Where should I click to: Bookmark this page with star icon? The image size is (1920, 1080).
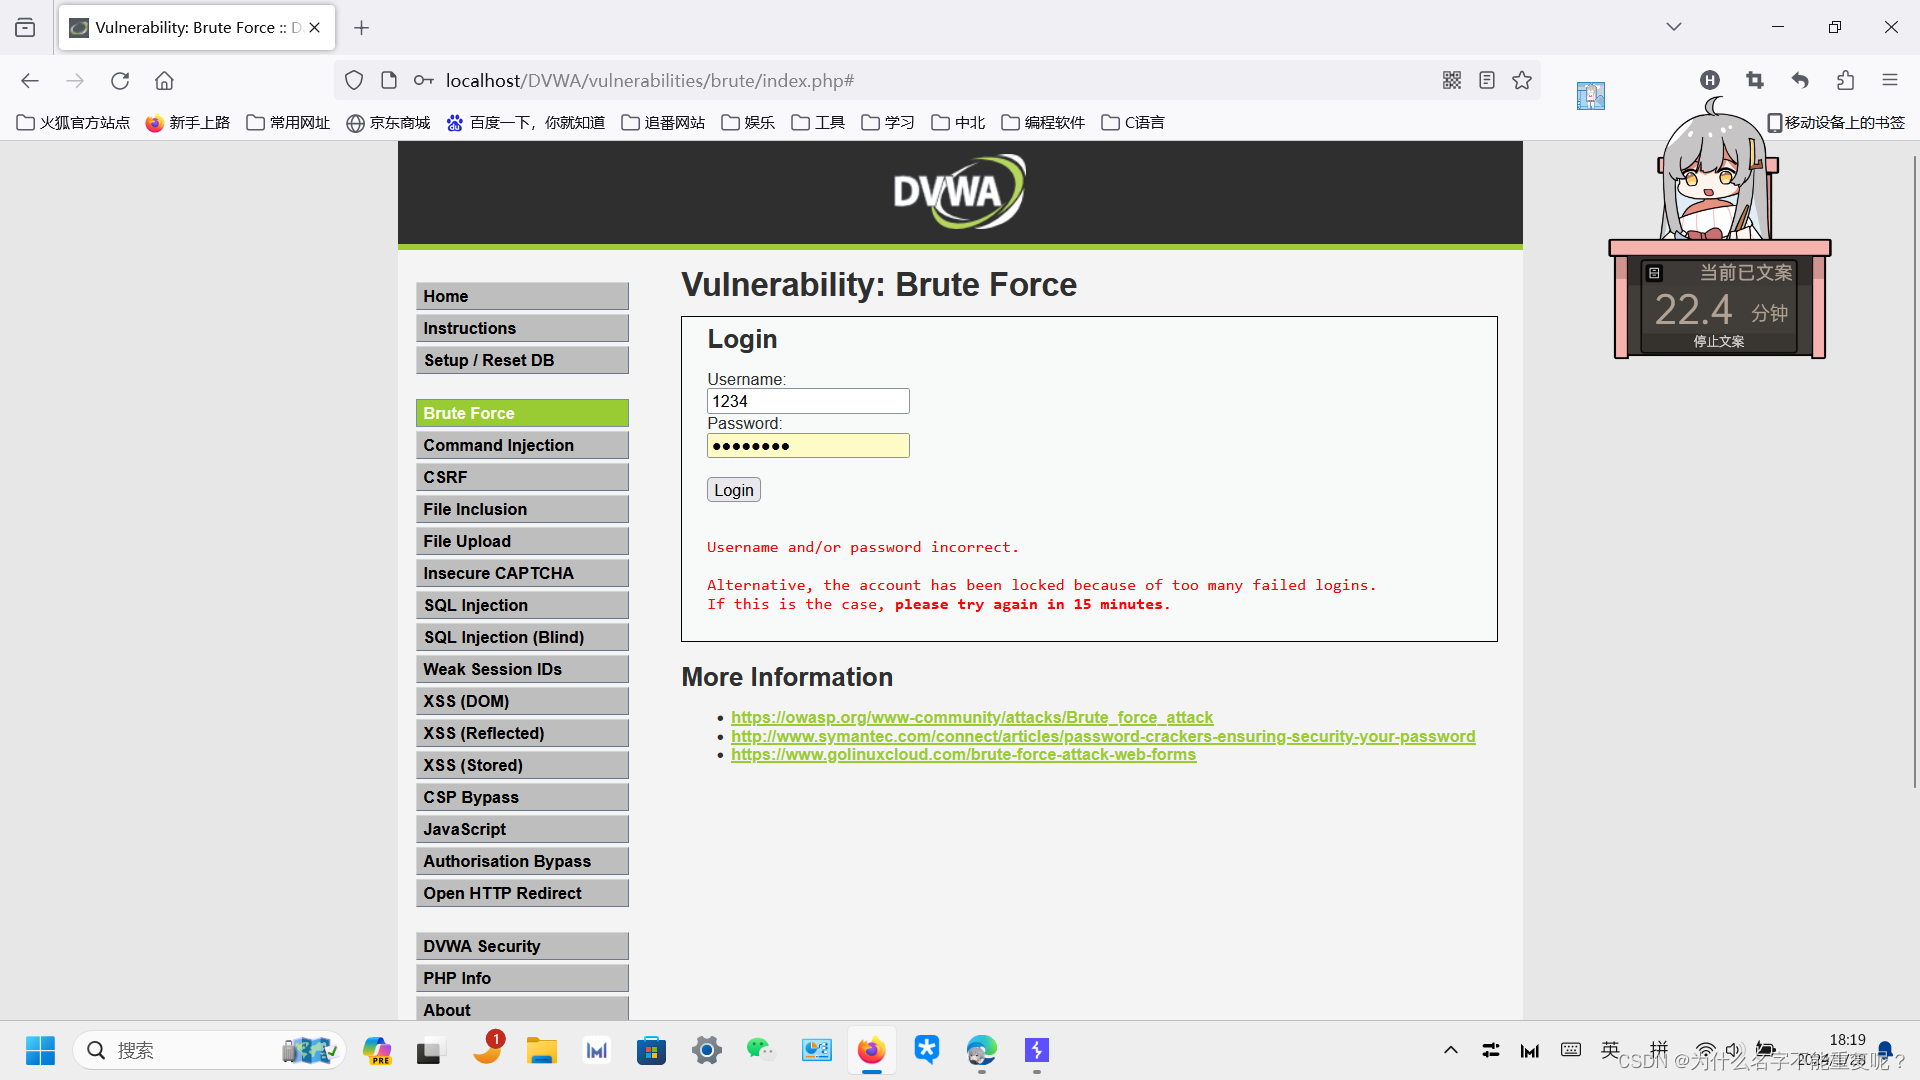click(1522, 81)
